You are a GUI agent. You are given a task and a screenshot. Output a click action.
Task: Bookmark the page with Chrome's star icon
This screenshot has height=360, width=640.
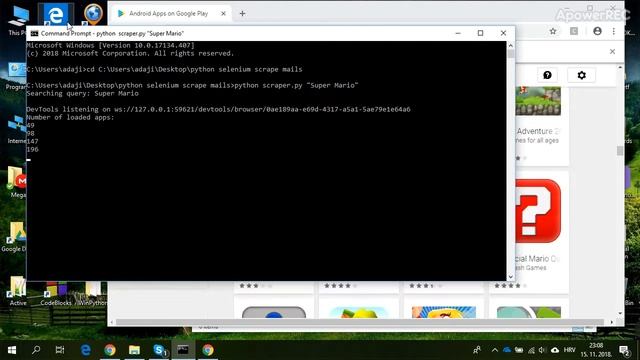click(x=553, y=31)
